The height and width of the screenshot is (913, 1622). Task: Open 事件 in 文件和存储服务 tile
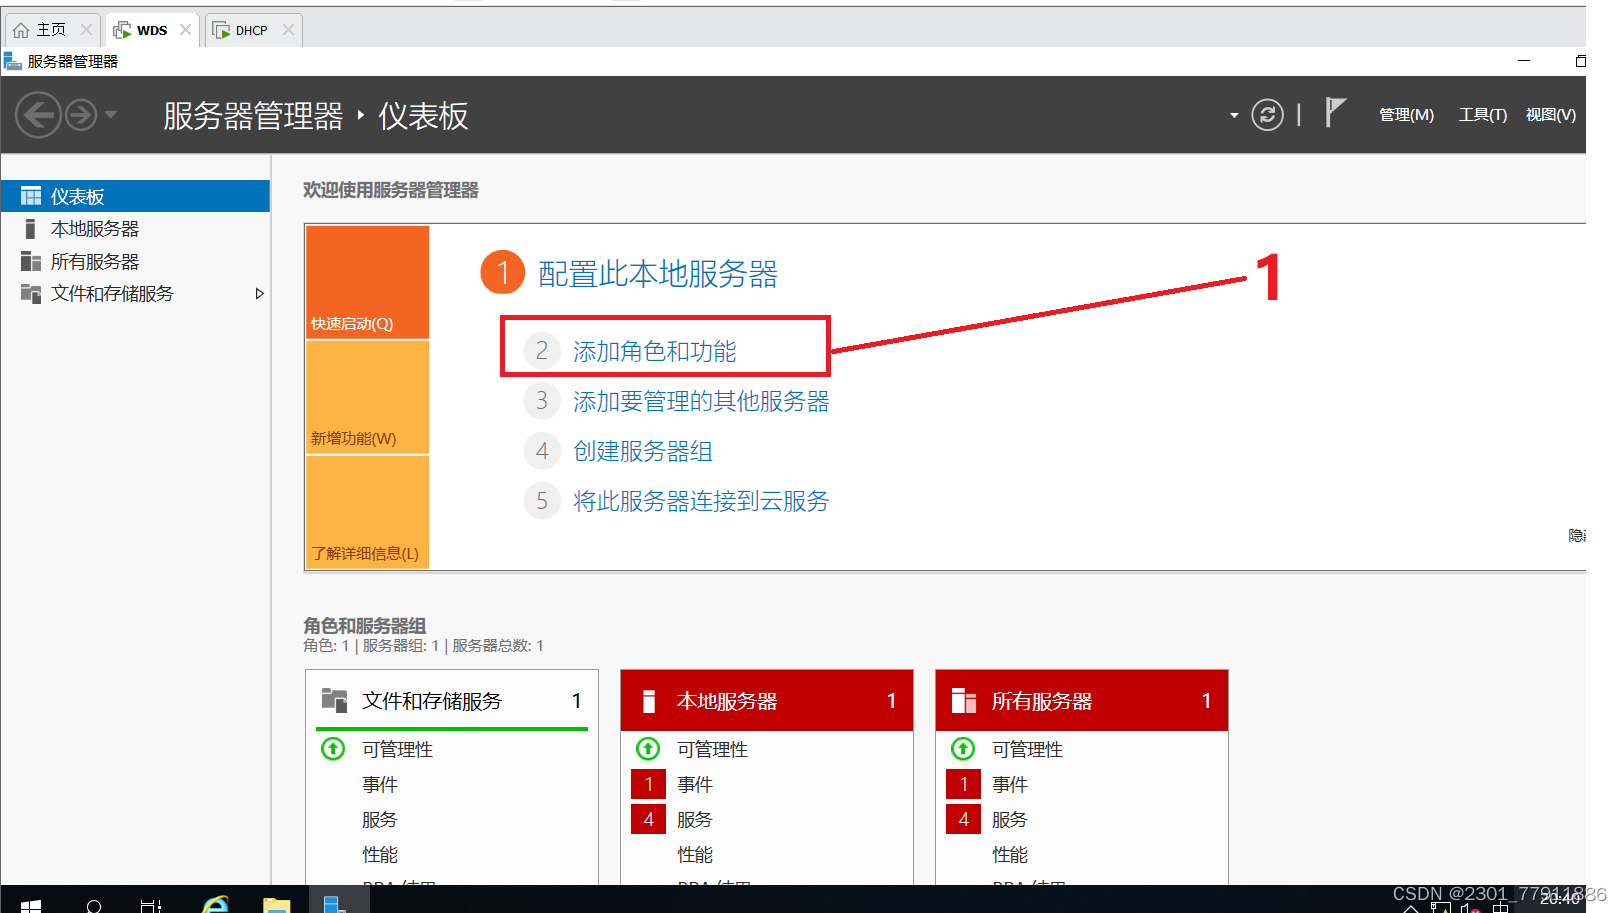coord(380,784)
